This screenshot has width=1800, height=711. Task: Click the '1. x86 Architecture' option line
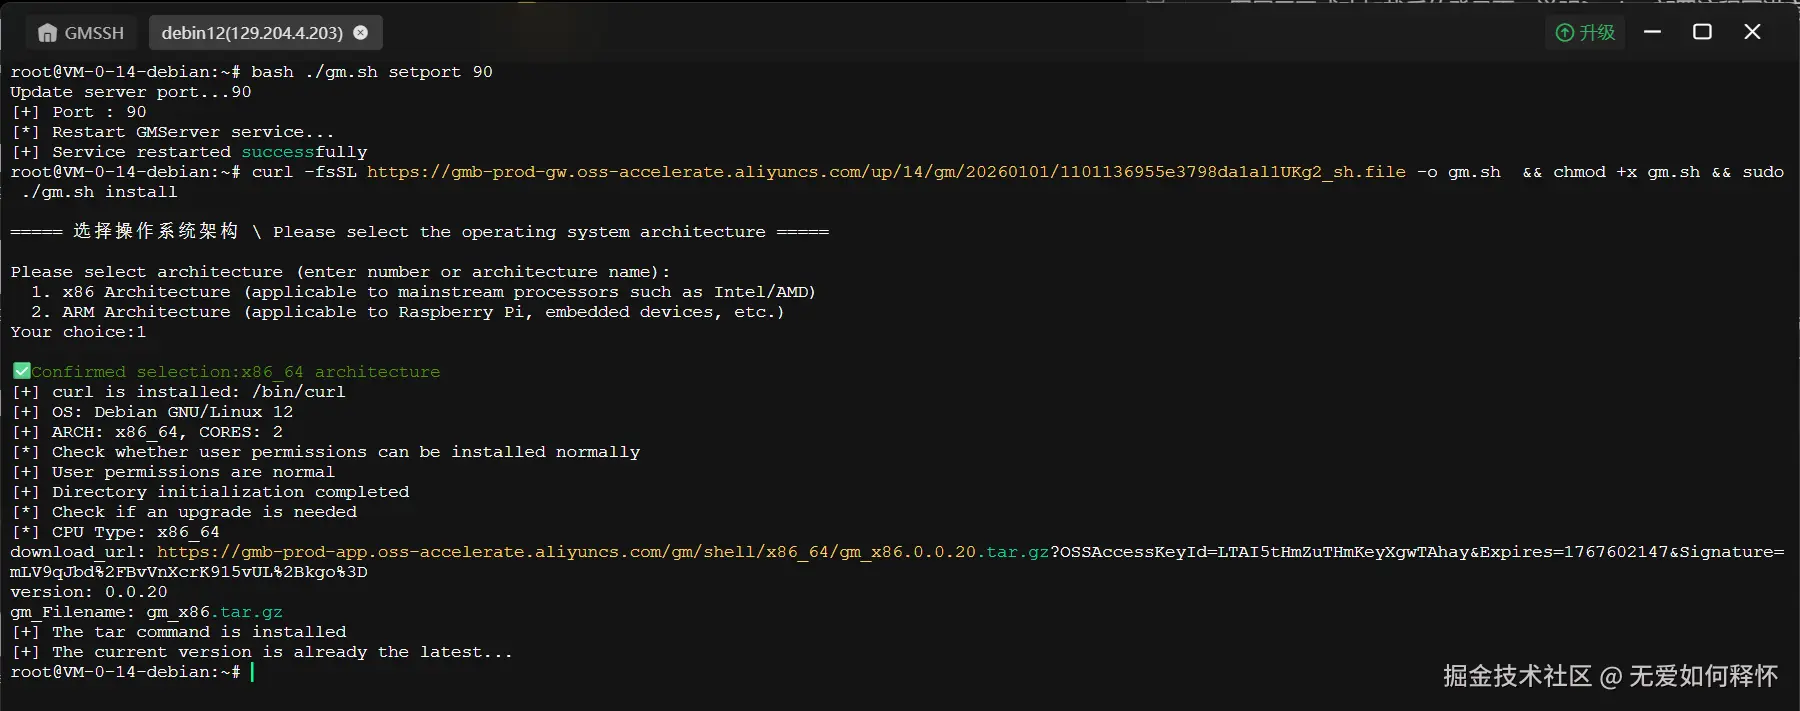[423, 292]
